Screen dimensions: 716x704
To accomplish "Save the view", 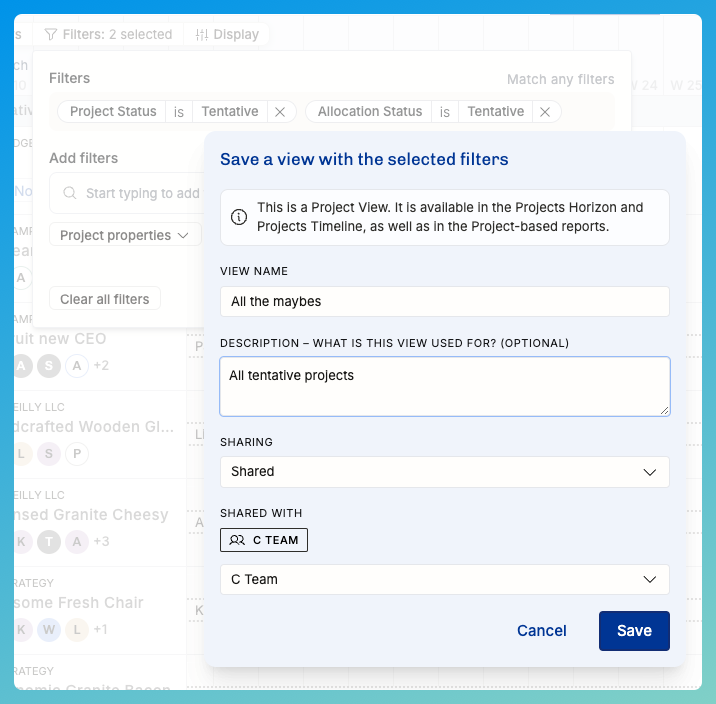I will (634, 631).
